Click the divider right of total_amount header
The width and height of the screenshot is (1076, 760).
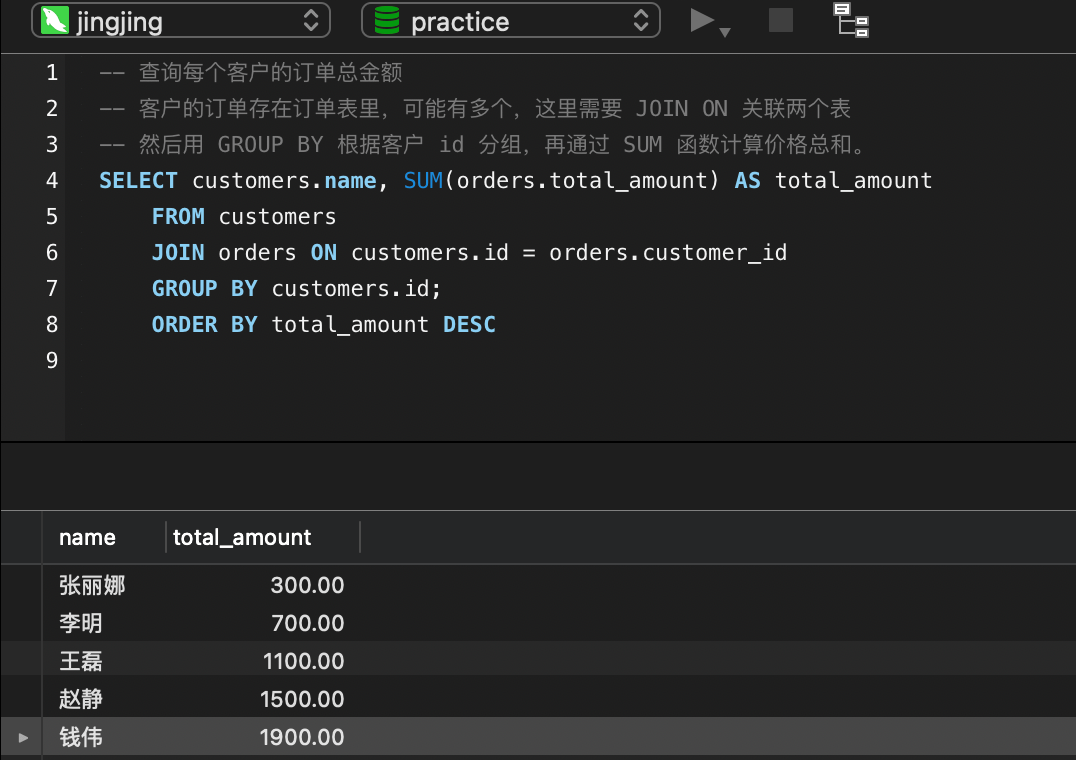[360, 537]
